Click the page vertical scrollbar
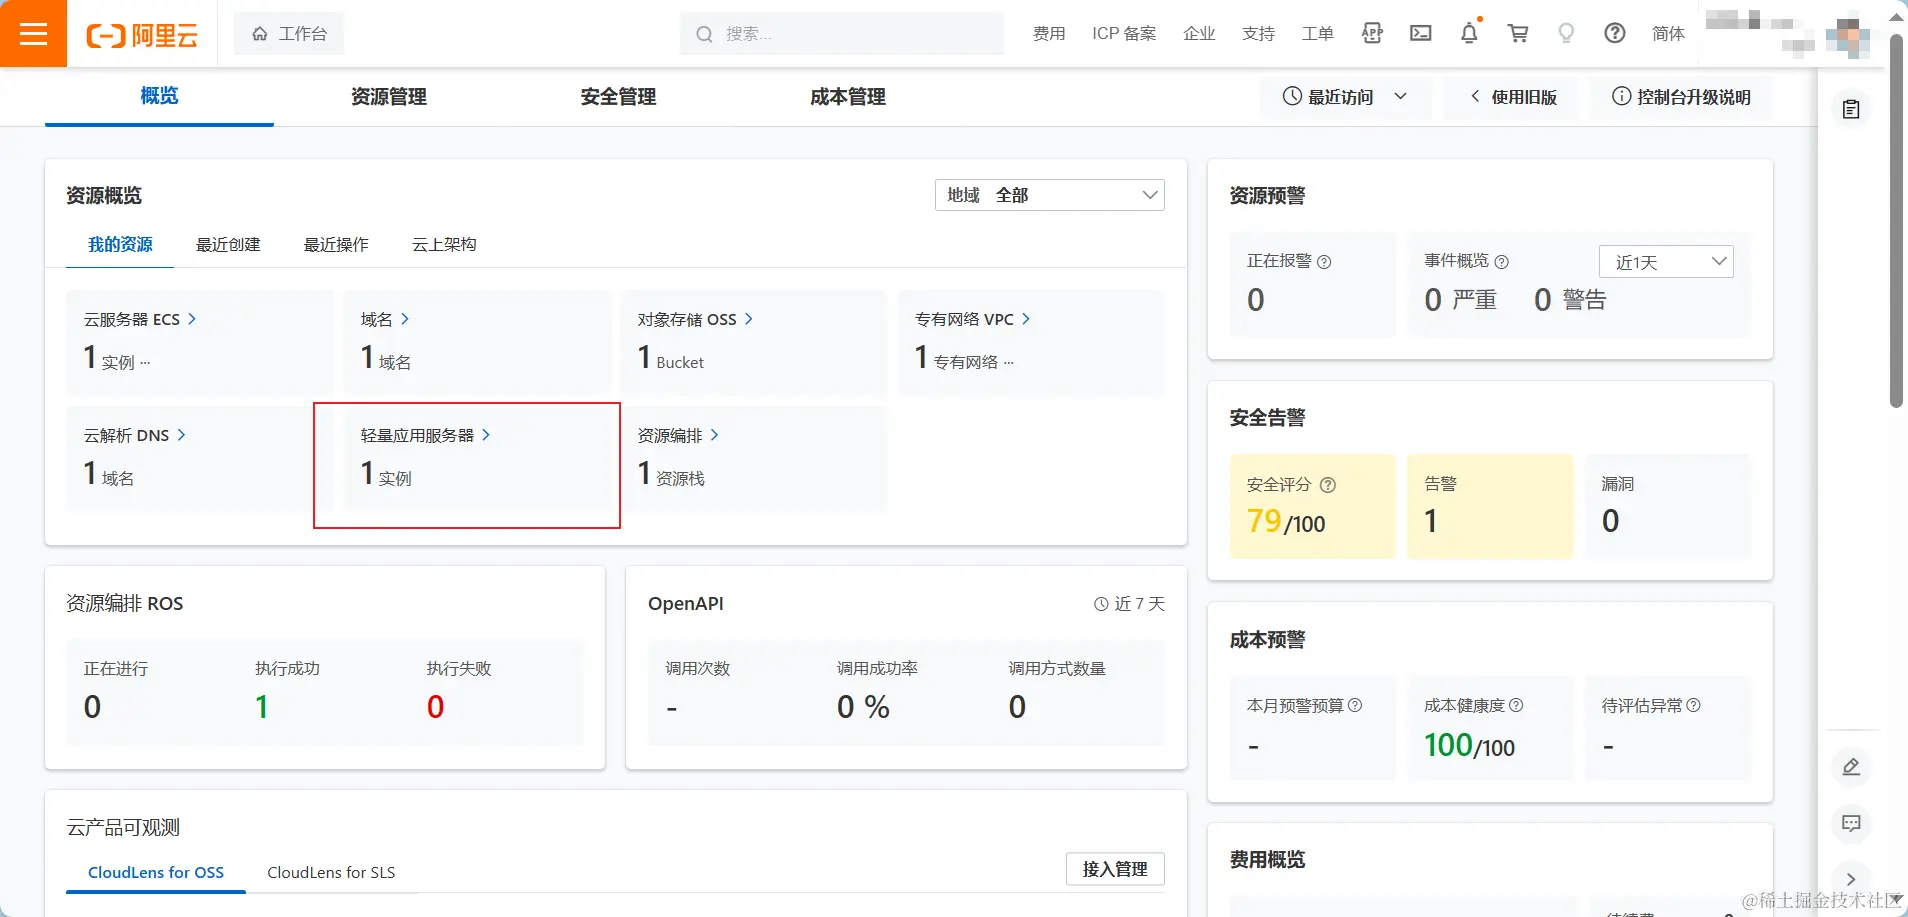 1896,220
